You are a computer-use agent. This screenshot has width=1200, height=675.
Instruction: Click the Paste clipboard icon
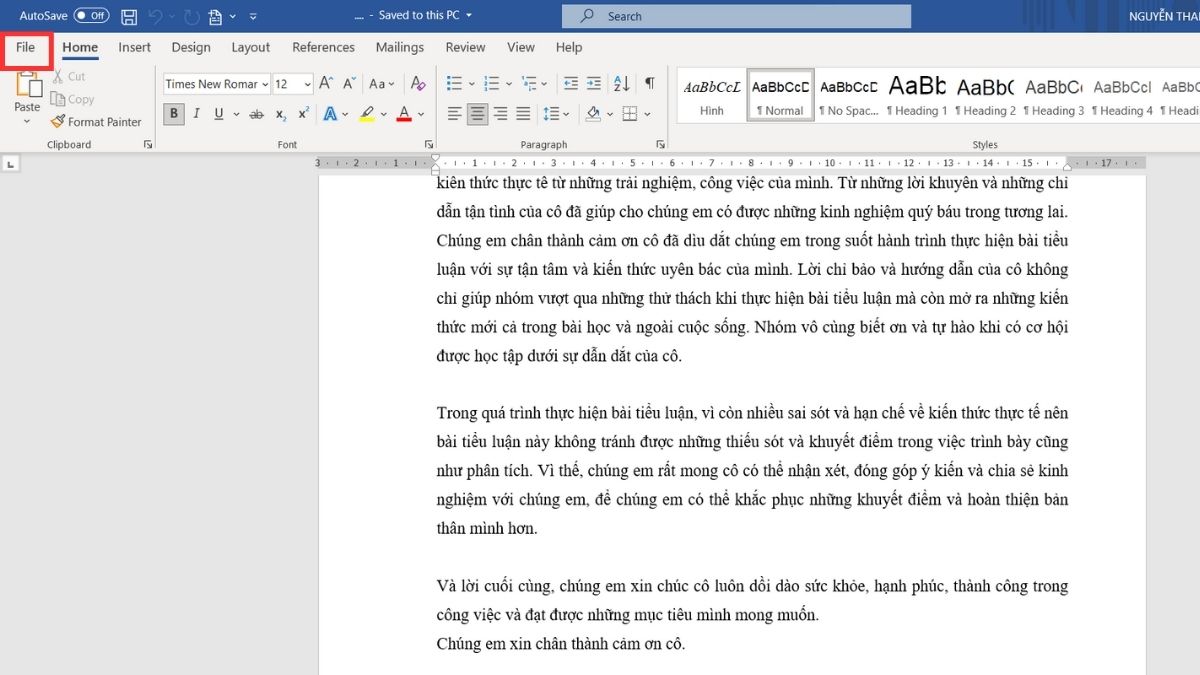pyautogui.click(x=28, y=85)
